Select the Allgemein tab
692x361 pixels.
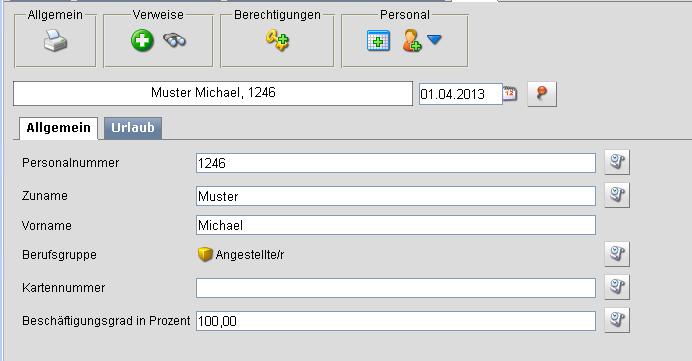[x=58, y=128]
